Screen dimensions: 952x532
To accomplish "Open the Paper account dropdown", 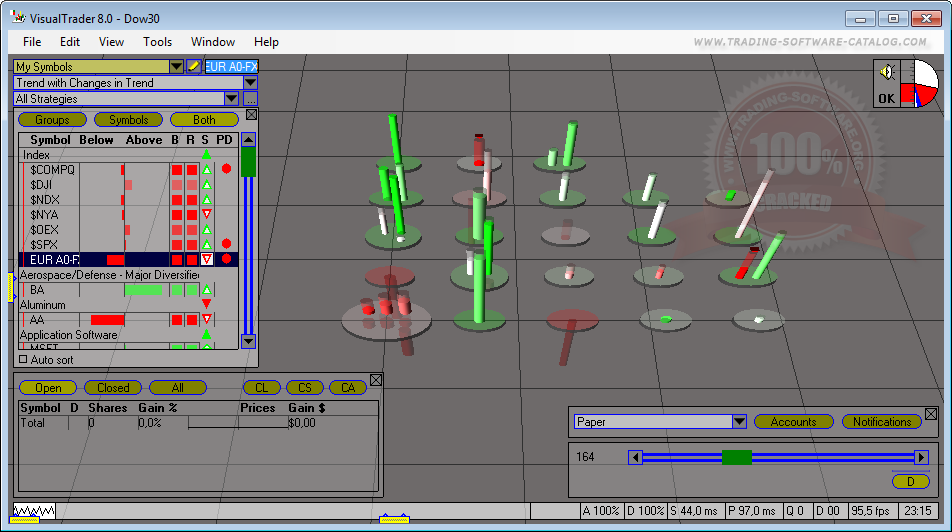I will click(740, 422).
